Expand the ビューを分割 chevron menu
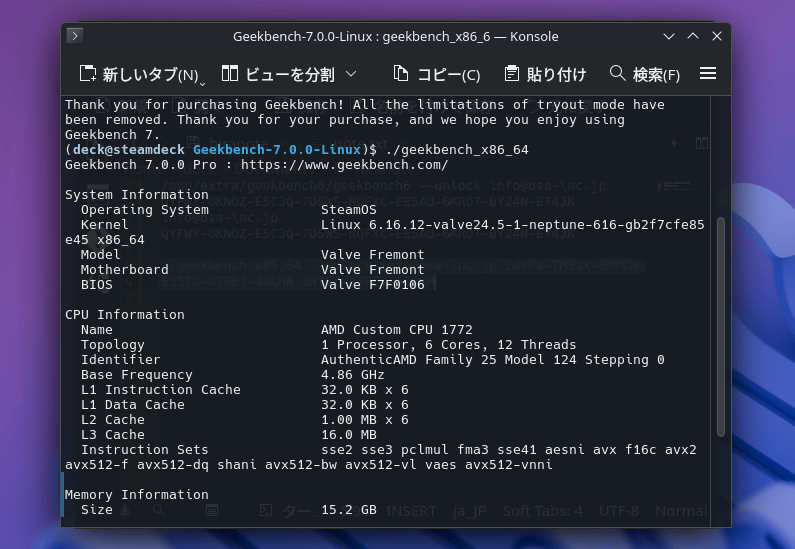The height and width of the screenshot is (549, 795). (x=351, y=74)
